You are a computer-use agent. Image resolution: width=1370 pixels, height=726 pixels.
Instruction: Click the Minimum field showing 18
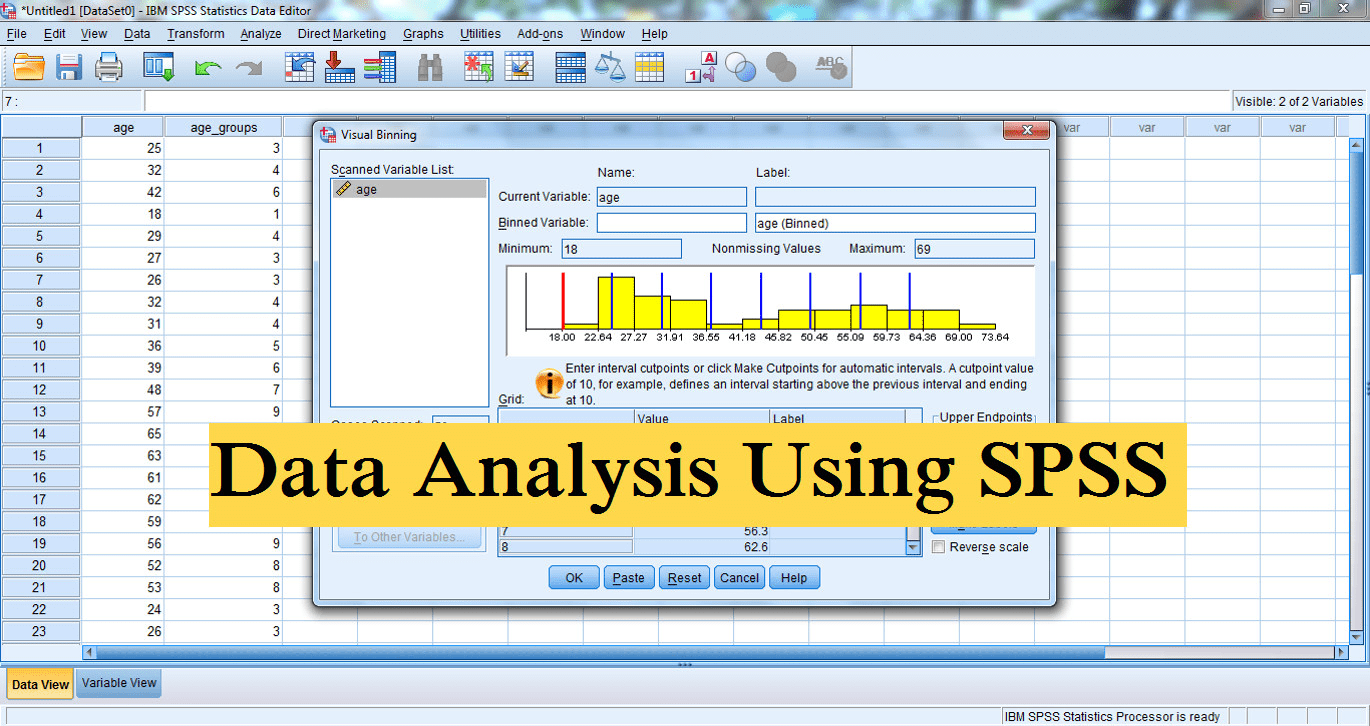pos(621,249)
